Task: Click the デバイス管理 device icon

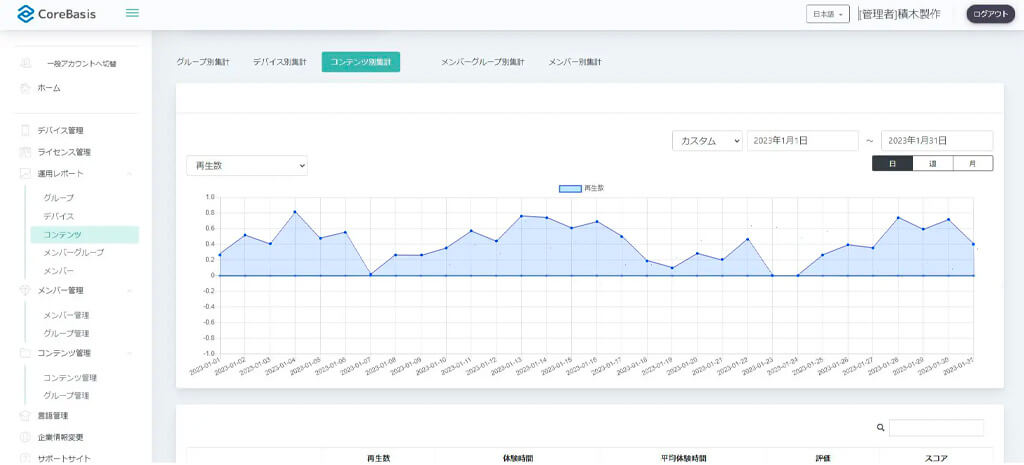Action: [25, 130]
